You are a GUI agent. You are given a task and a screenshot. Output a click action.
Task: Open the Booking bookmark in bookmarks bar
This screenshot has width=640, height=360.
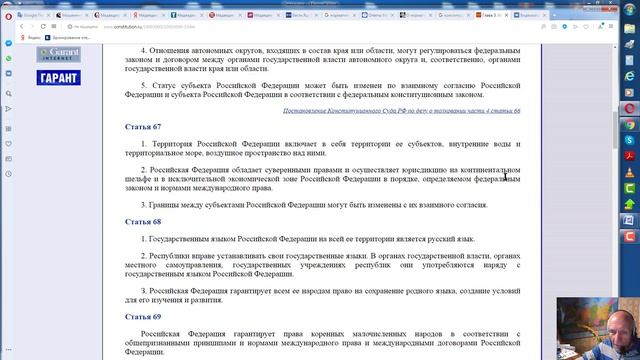coord(68,38)
